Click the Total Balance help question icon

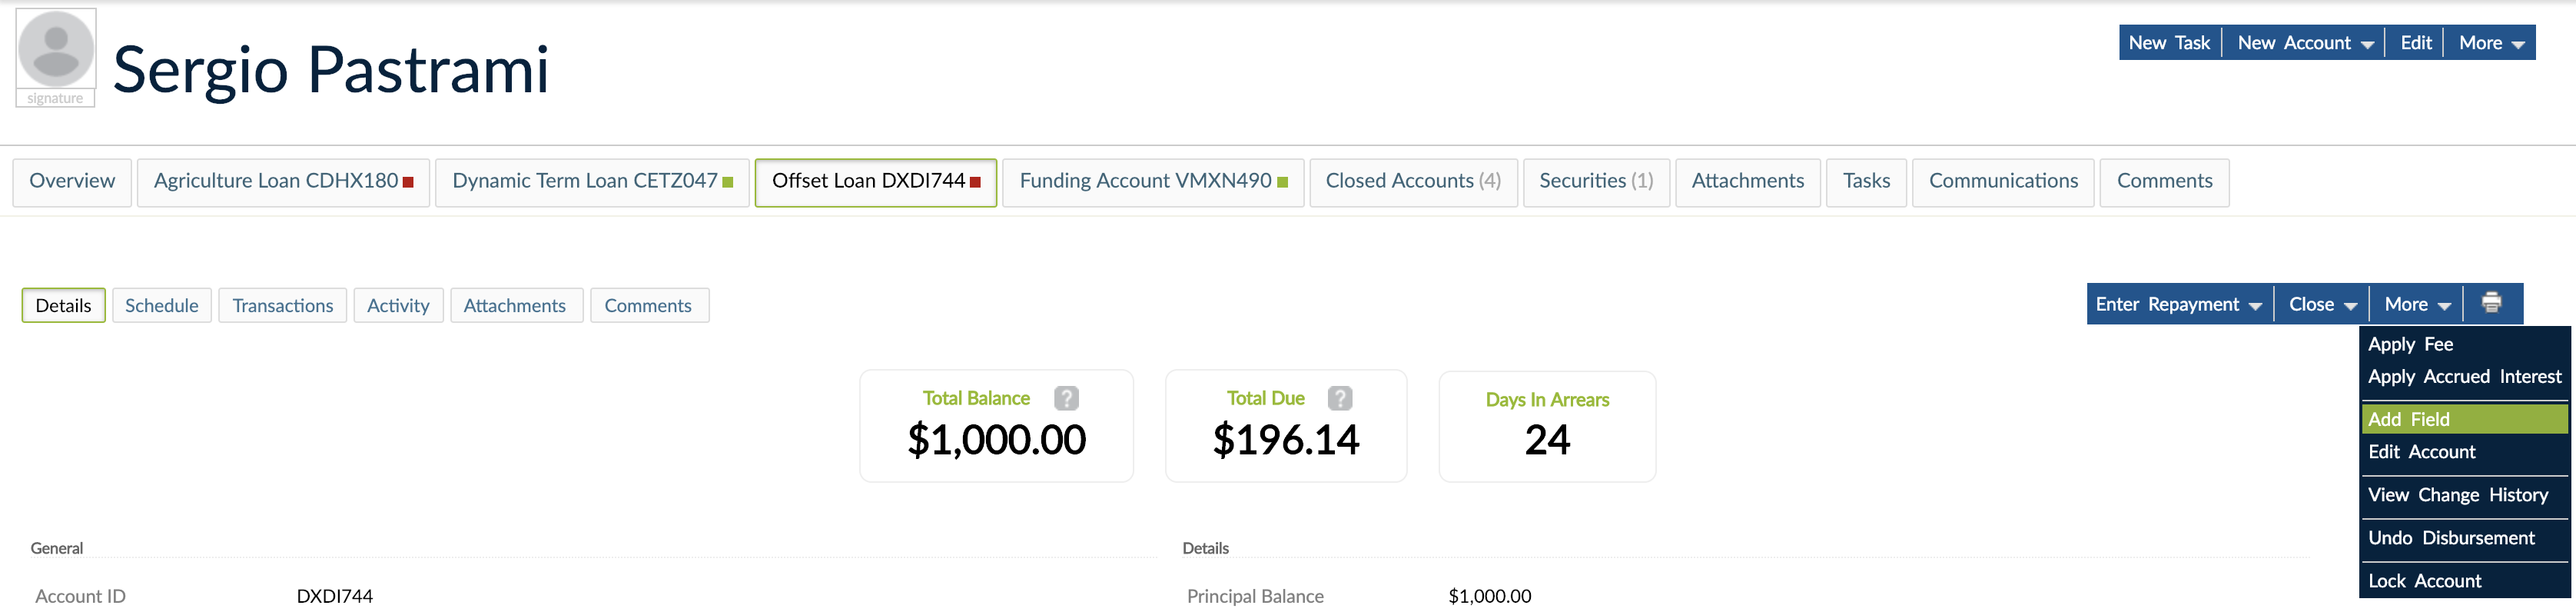[1066, 398]
